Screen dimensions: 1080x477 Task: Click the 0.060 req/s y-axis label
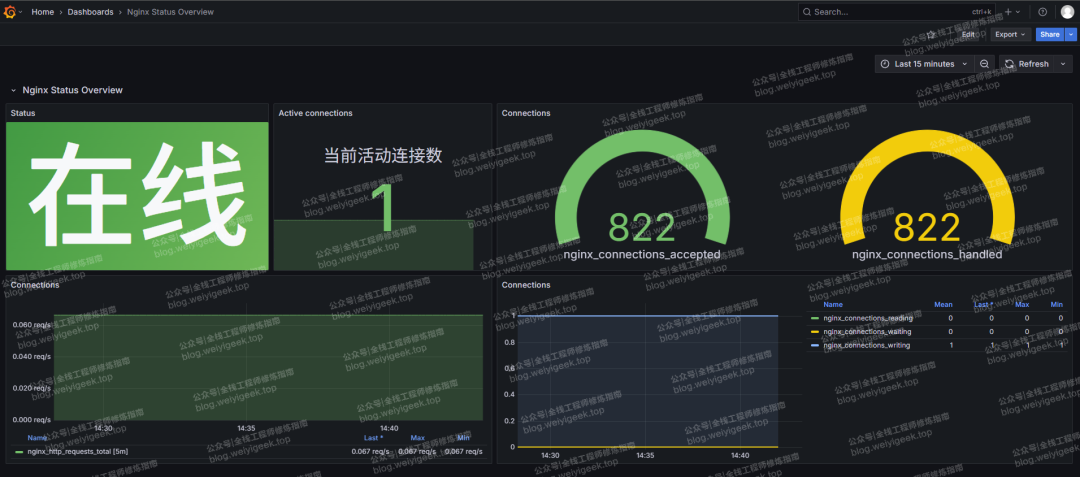pyautogui.click(x=32, y=325)
